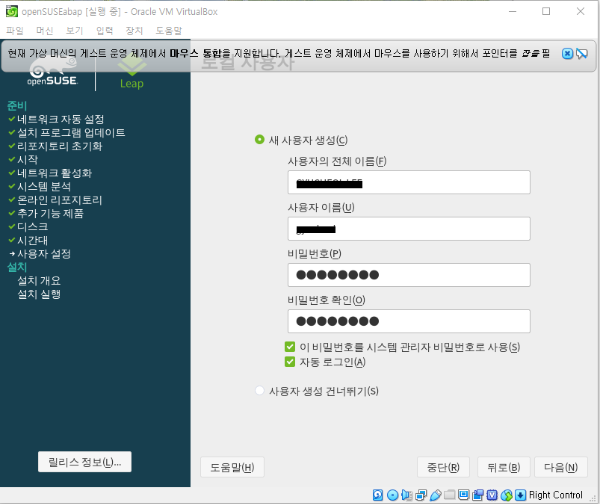Click the 디스크 step in sidebar
This screenshot has width=600, height=504.
pyautogui.click(x=33, y=227)
